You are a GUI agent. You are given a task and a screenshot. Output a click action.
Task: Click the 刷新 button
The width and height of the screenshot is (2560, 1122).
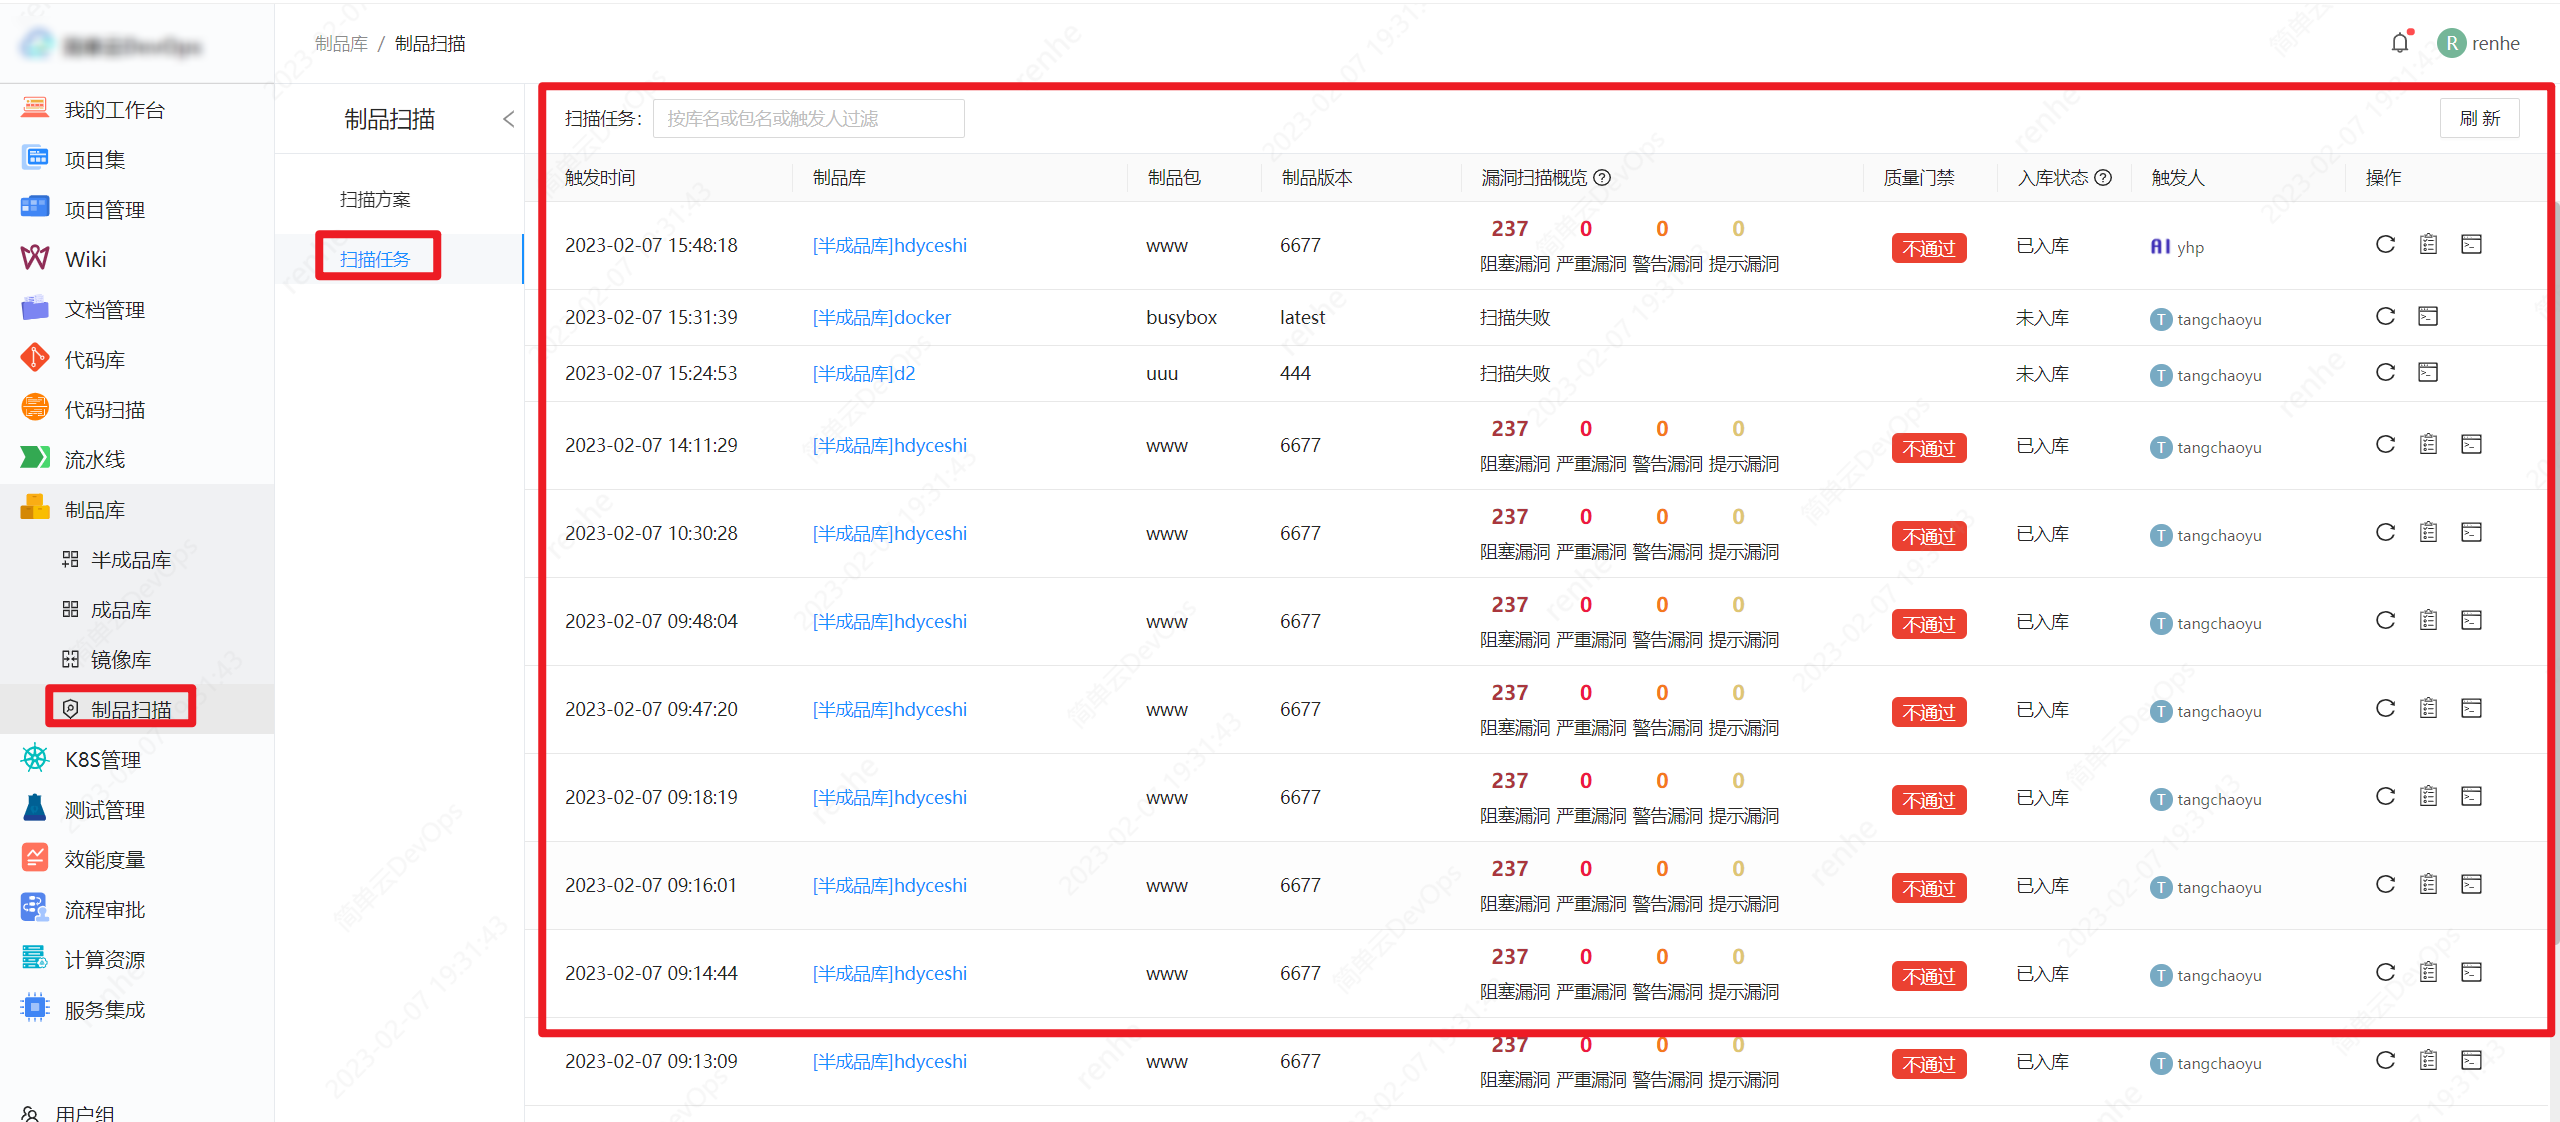pos(2479,118)
